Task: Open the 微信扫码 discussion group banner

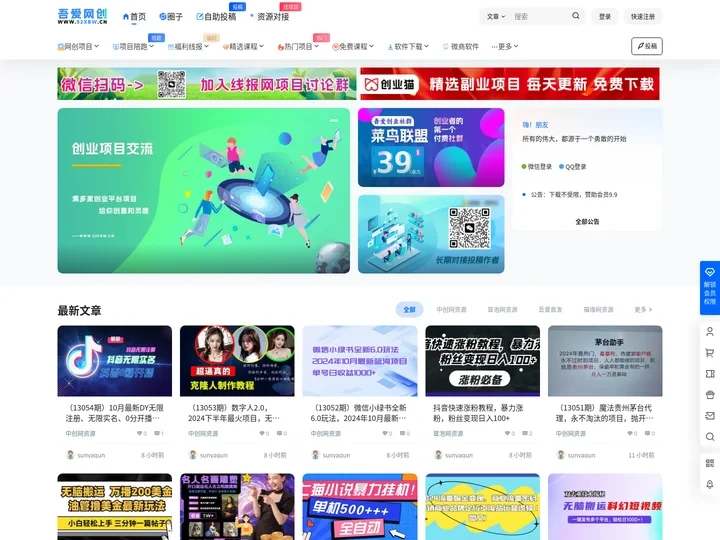Action: pos(207,84)
